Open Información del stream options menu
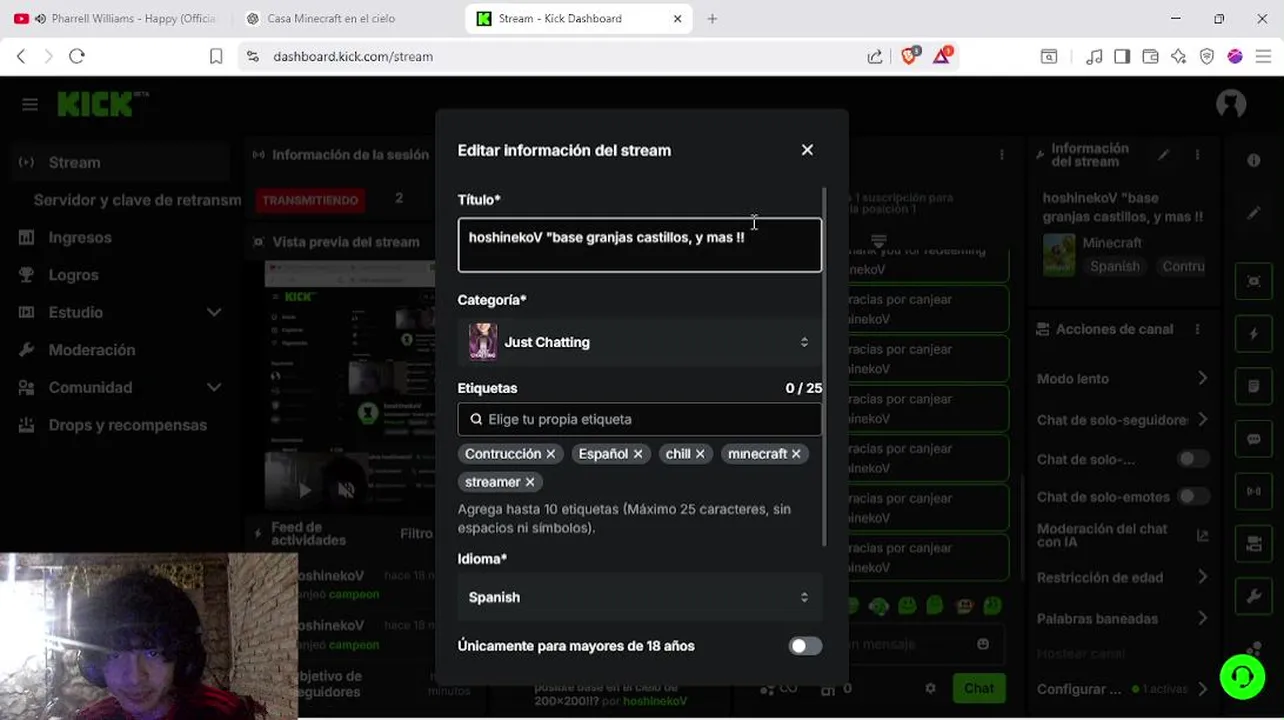This screenshot has width=1284, height=720. click(1197, 155)
